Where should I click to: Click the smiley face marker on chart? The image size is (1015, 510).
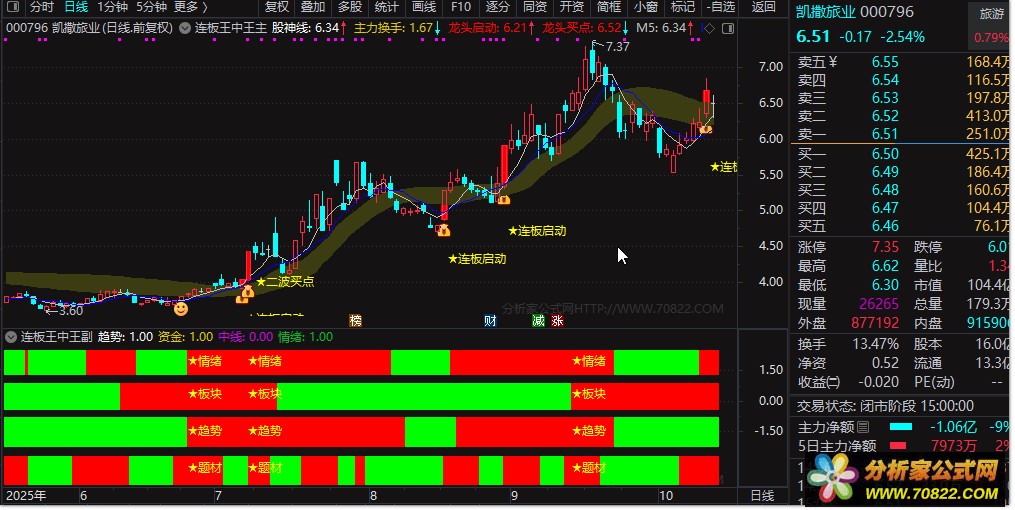click(x=181, y=309)
